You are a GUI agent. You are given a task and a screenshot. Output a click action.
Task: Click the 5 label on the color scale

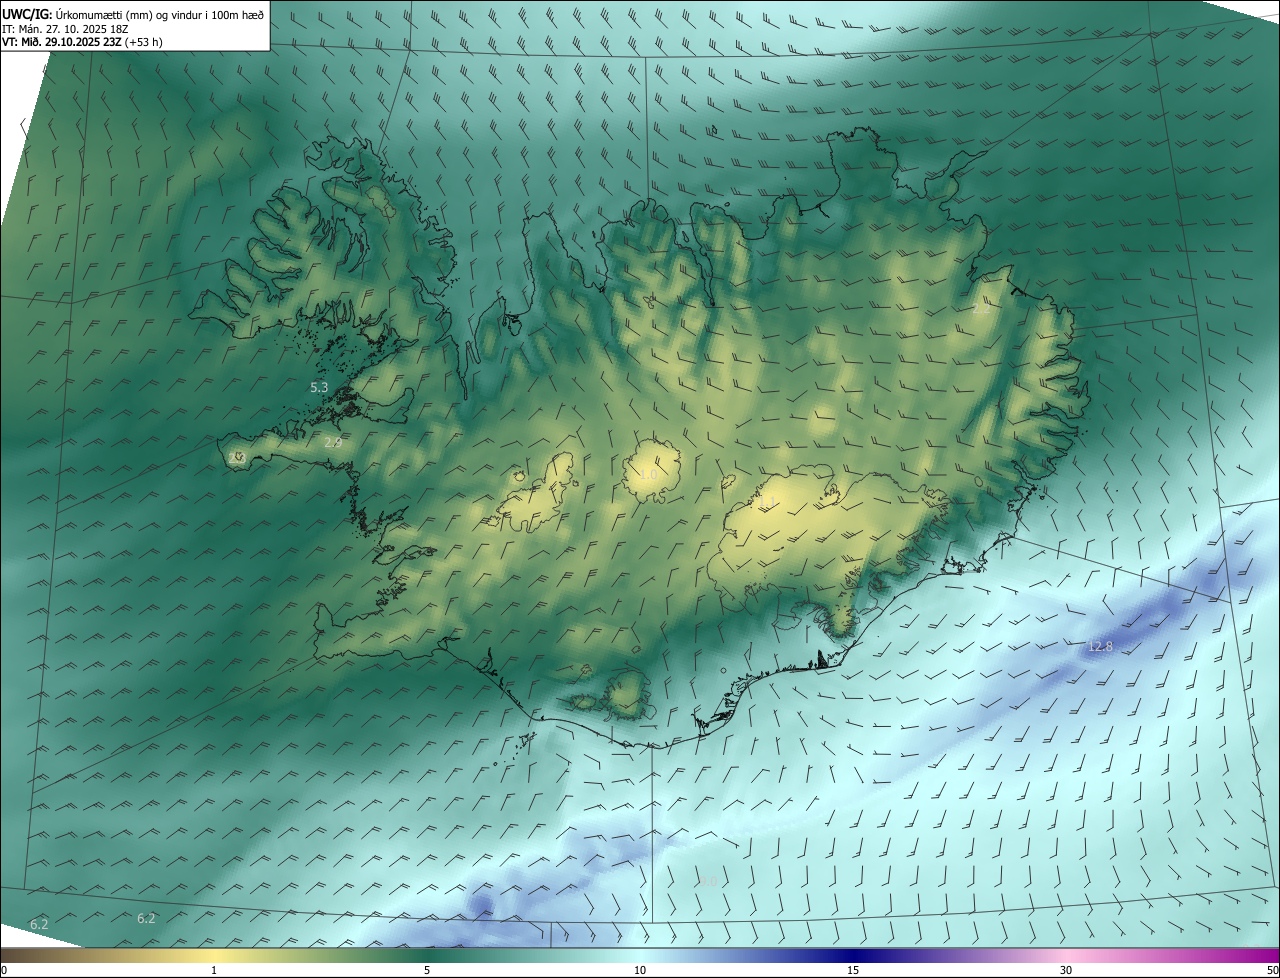tap(427, 970)
